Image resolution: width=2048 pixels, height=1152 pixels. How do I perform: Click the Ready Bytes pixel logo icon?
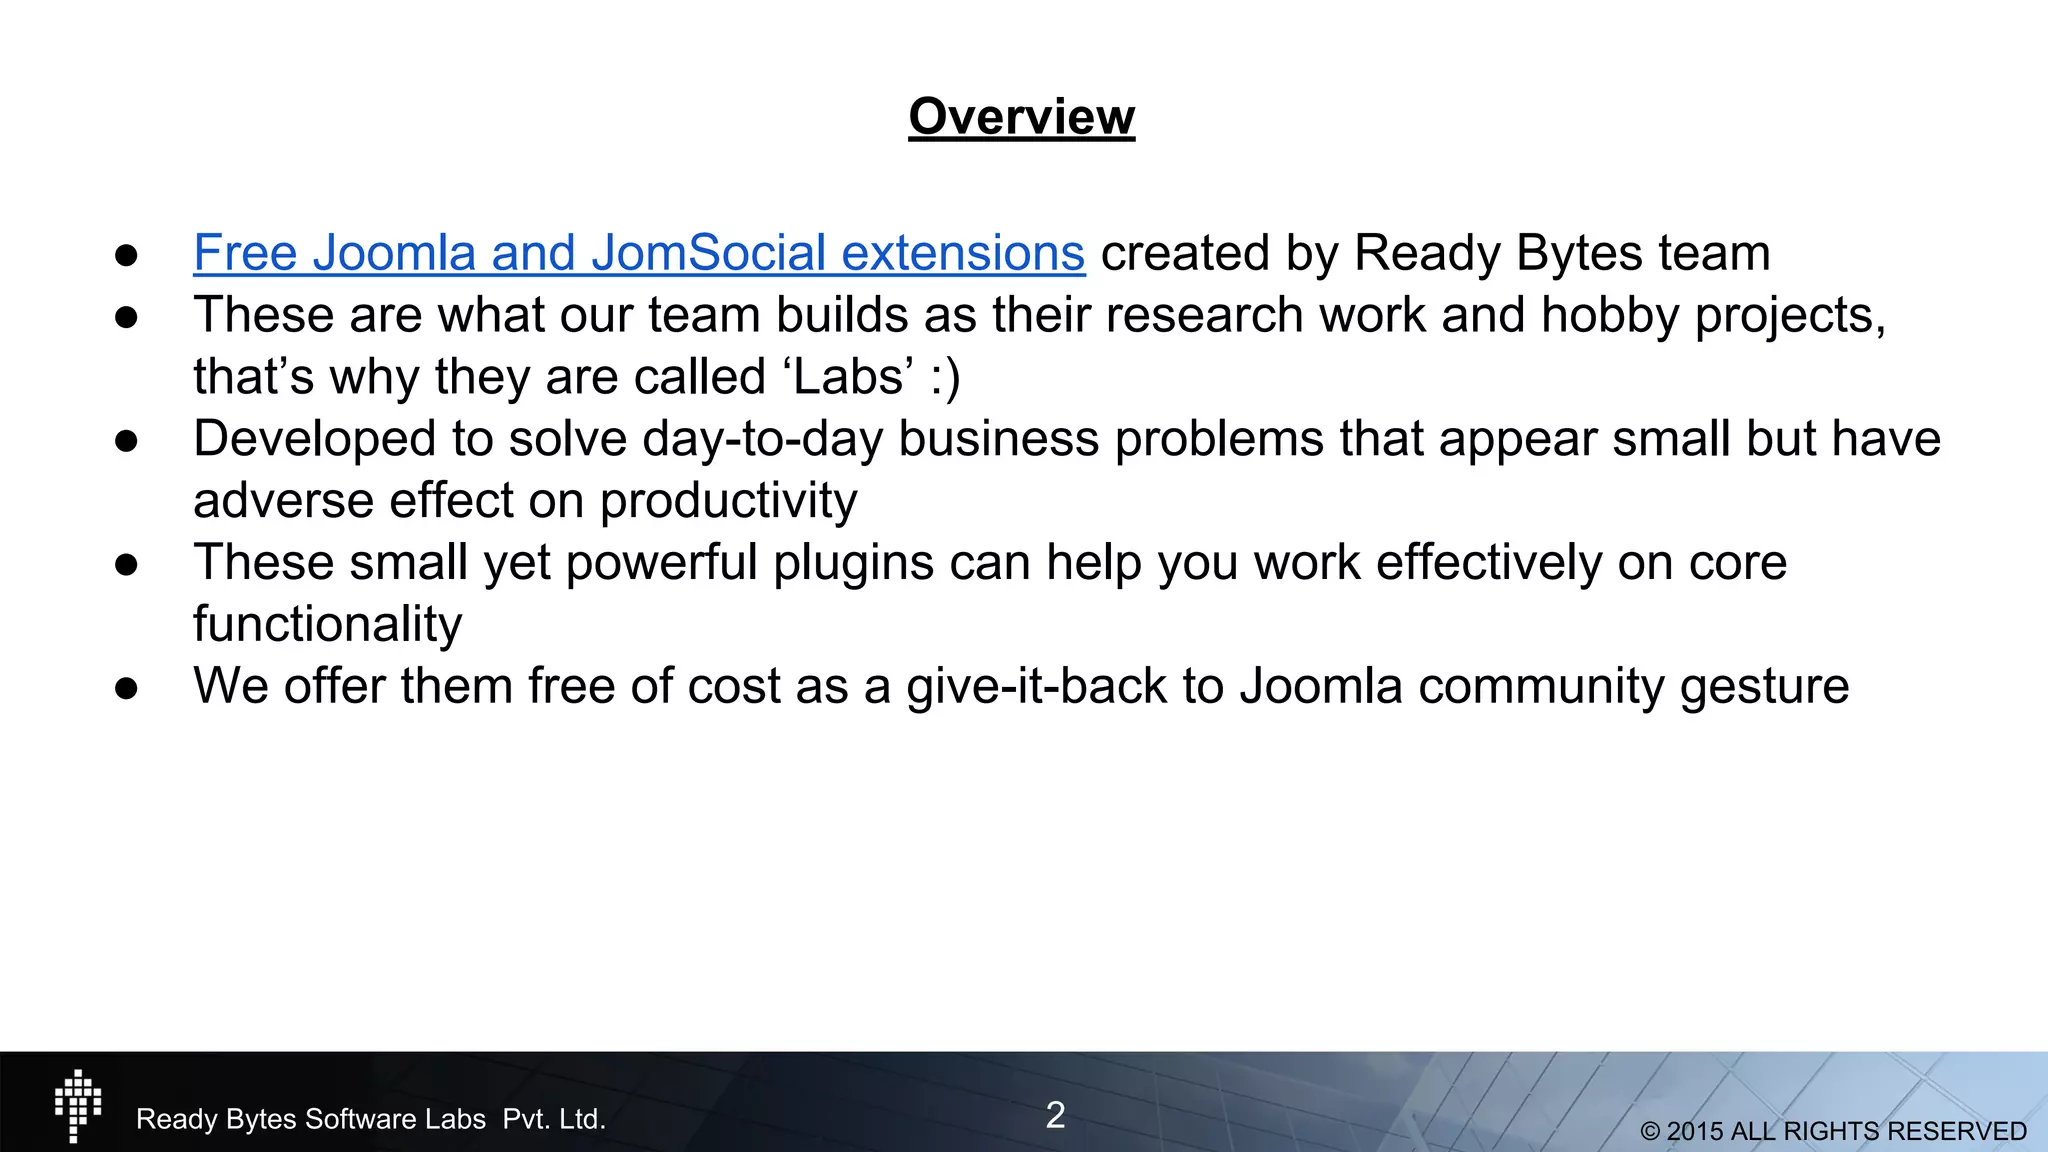coord(77,1105)
